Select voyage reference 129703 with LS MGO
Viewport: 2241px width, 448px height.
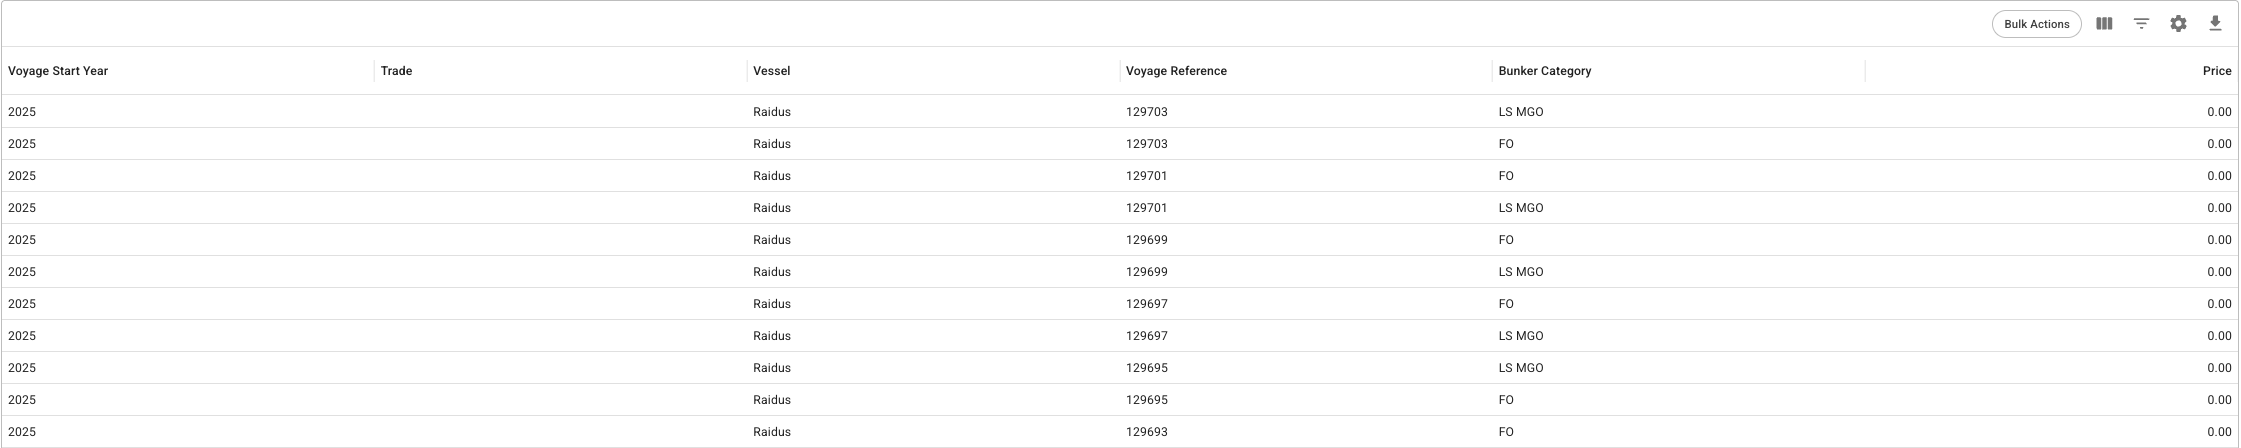point(1146,112)
